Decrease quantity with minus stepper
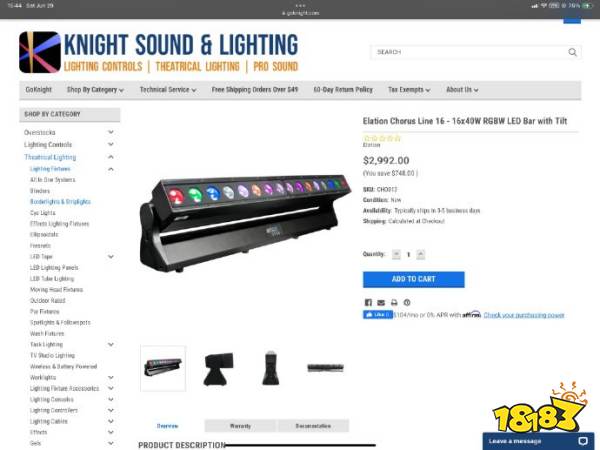Image resolution: width=600 pixels, height=450 pixels. 396,254
